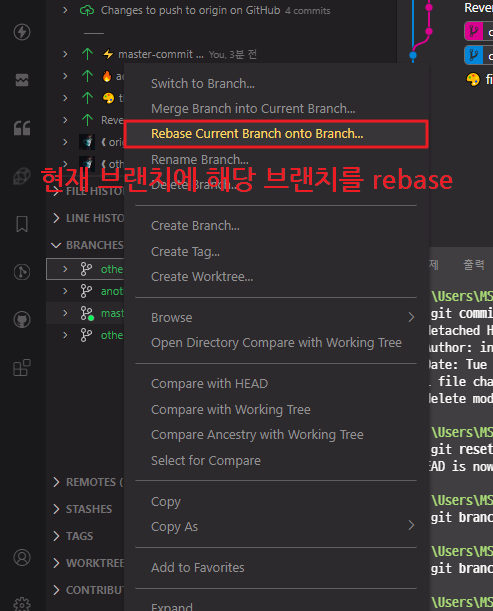Viewport: 493px width, 611px height.
Task: Expand the TAGS section
Action: point(56,536)
